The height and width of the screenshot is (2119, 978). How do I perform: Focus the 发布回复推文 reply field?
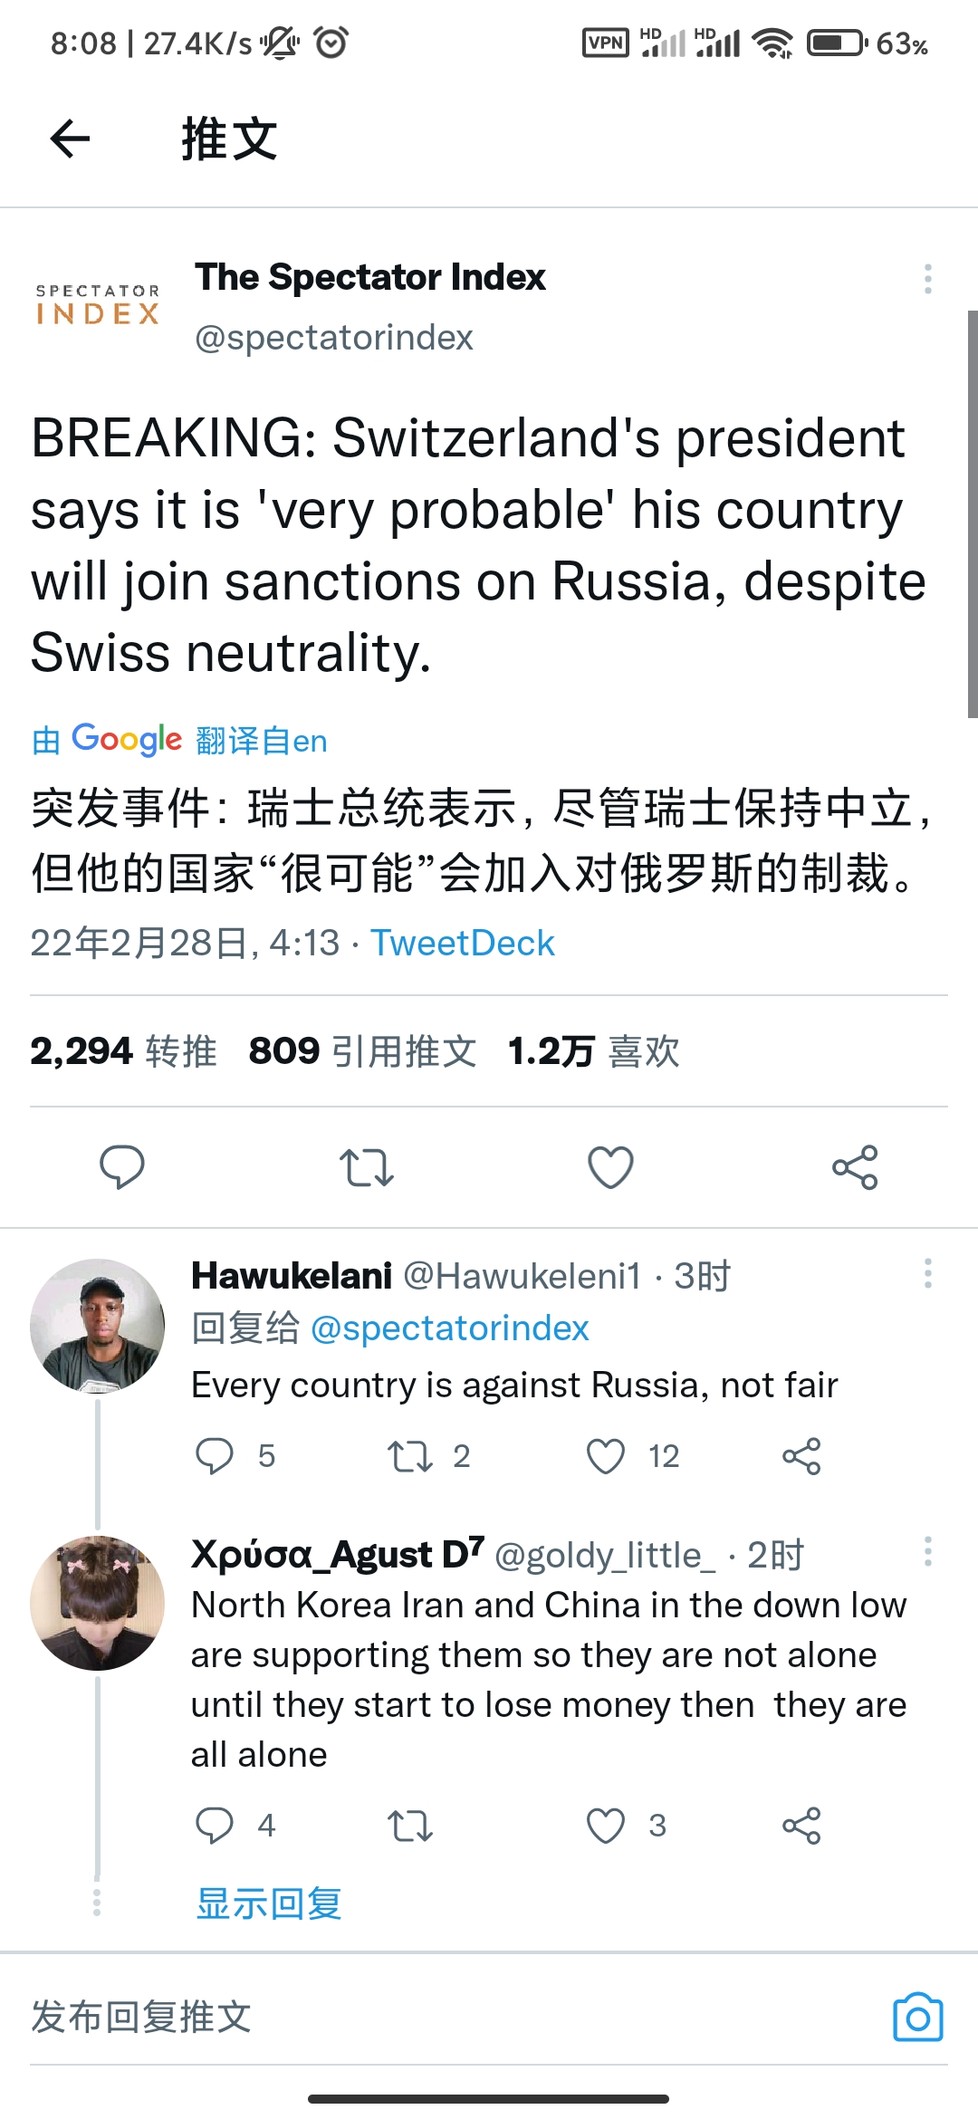coord(400,2016)
